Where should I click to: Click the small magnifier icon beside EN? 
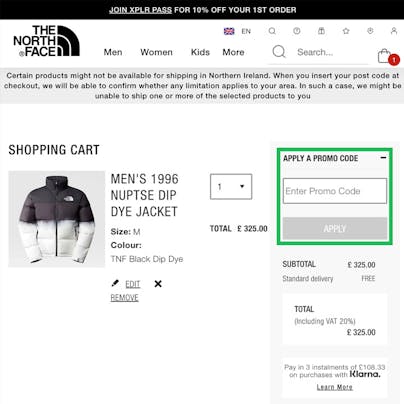(272, 31)
